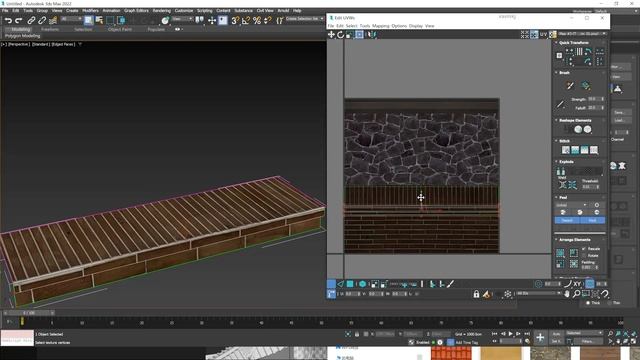Open the Tools menu in Edit UVWs
The height and width of the screenshot is (360, 640).
click(364, 26)
